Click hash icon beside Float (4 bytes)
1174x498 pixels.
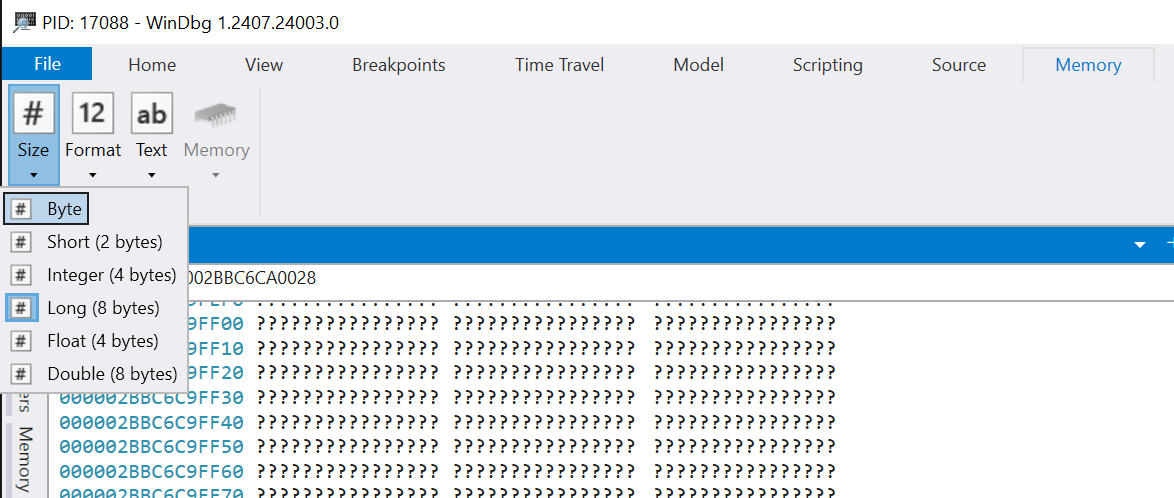[22, 341]
